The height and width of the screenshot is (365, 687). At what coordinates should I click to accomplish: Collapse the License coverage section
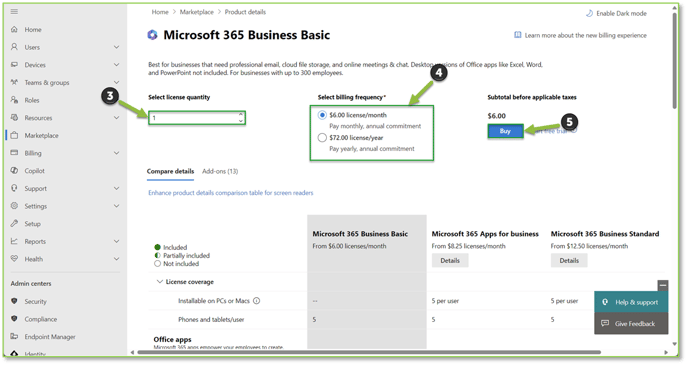(x=159, y=282)
